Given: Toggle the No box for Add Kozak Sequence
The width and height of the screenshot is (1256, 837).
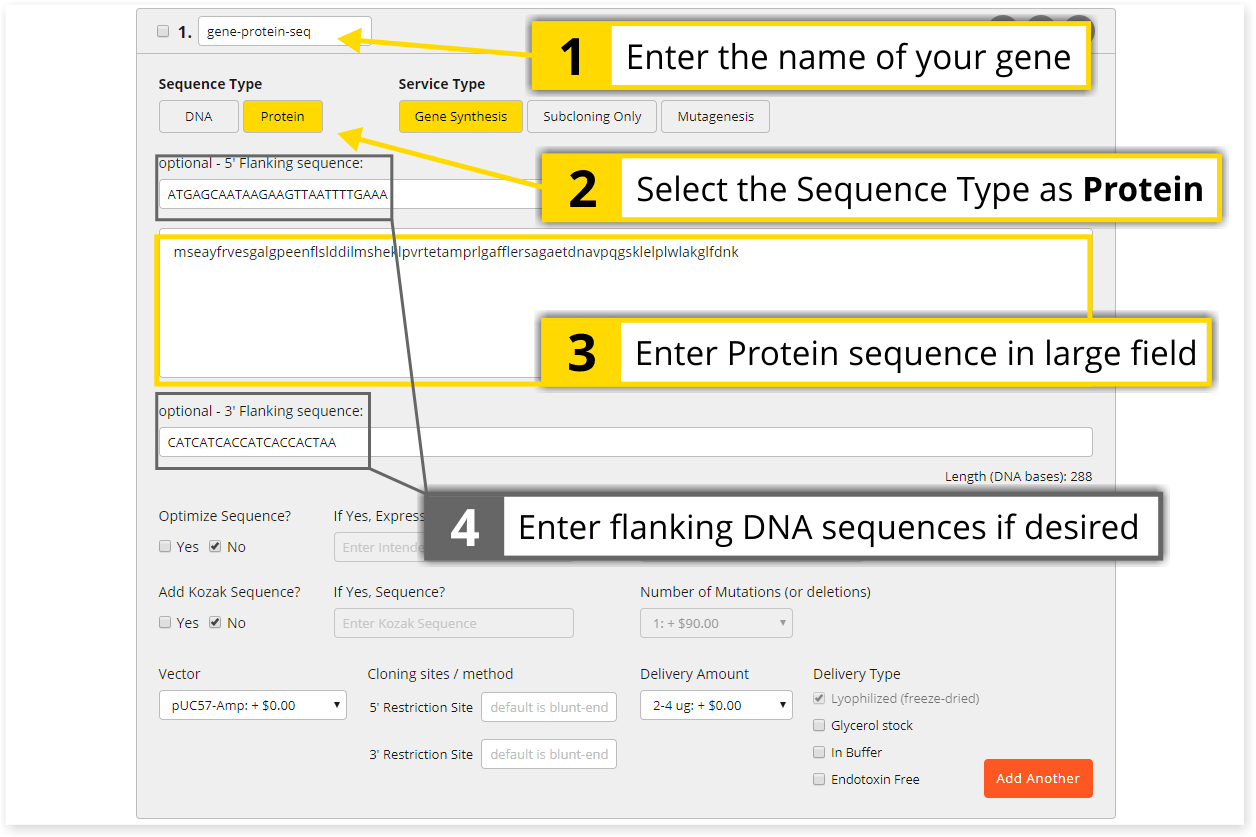Looking at the screenshot, I should tap(215, 623).
